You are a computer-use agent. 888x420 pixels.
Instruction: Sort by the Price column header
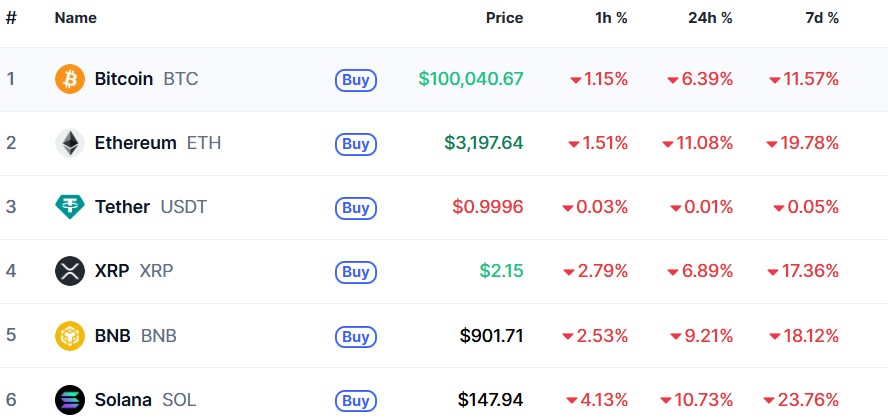coord(504,18)
